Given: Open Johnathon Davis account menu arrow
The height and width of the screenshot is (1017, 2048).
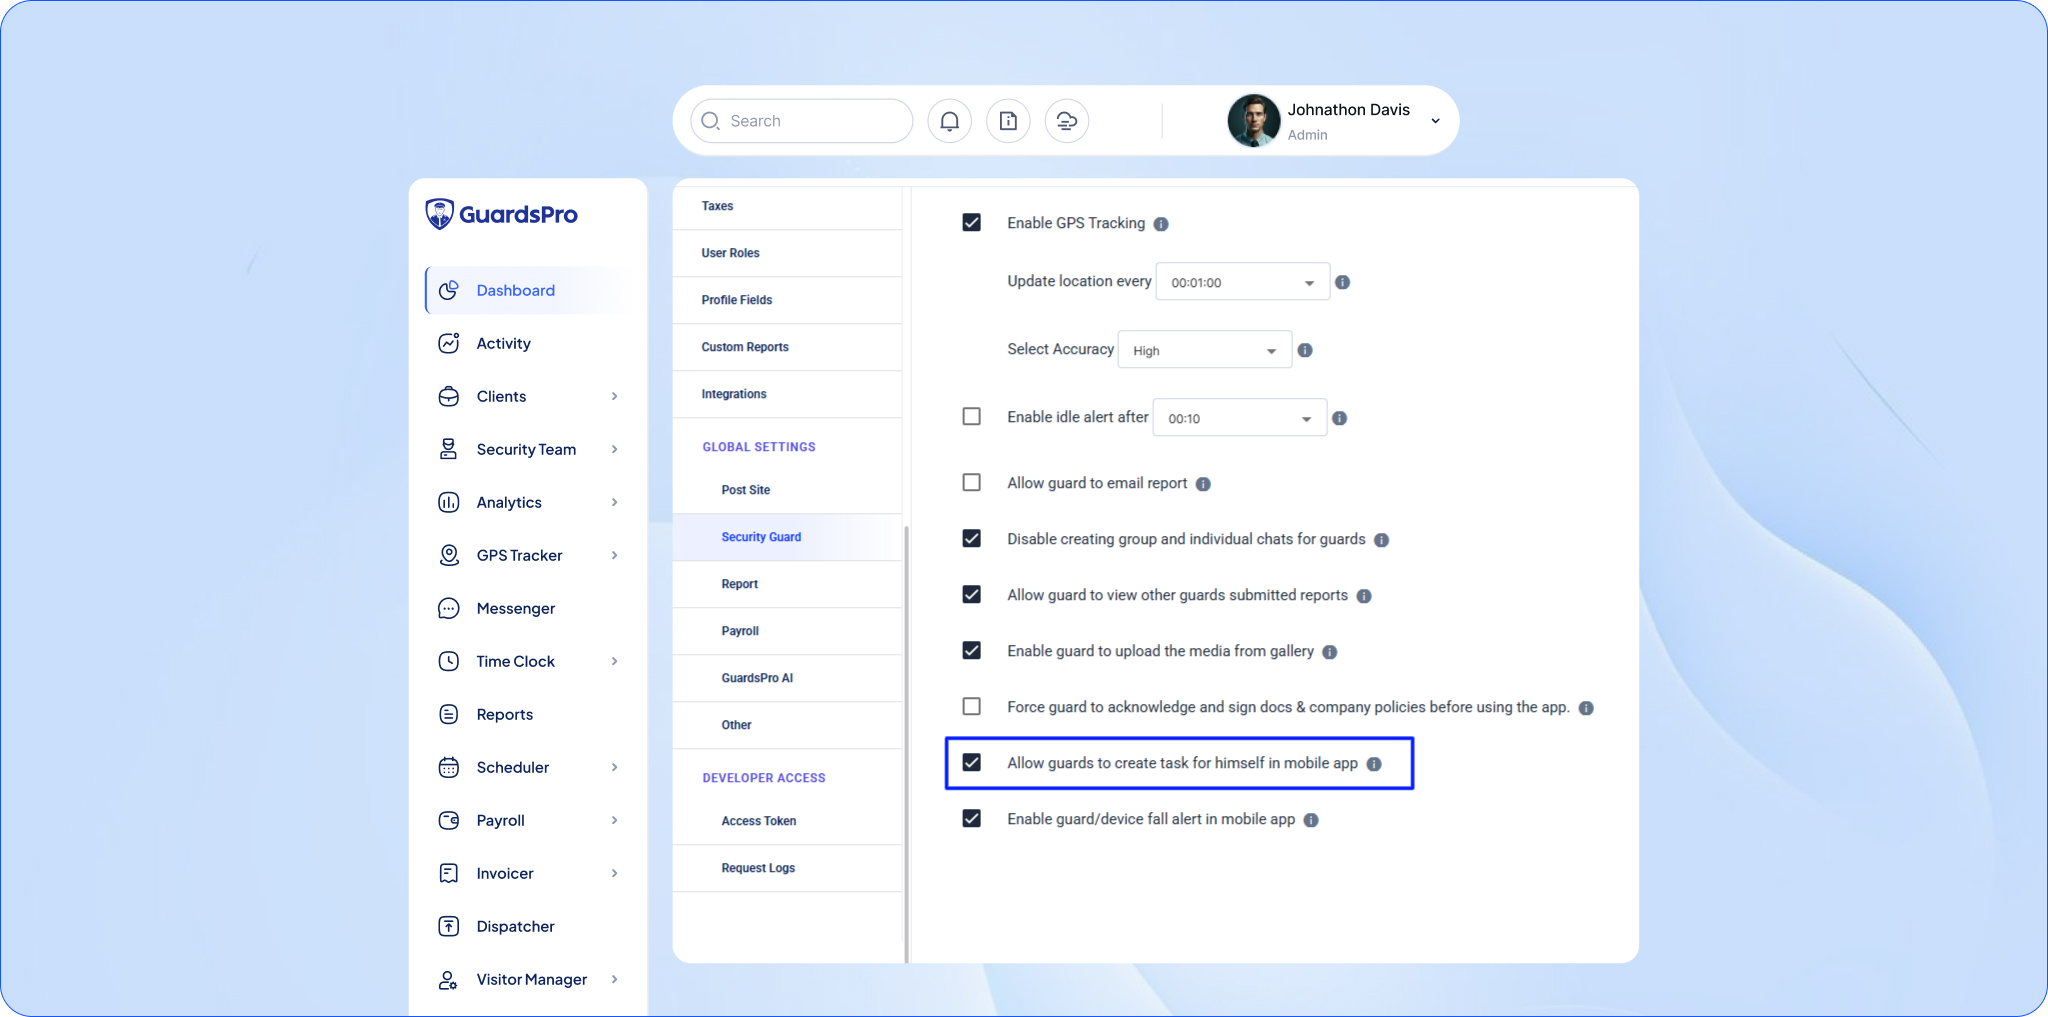Looking at the screenshot, I should [1436, 121].
